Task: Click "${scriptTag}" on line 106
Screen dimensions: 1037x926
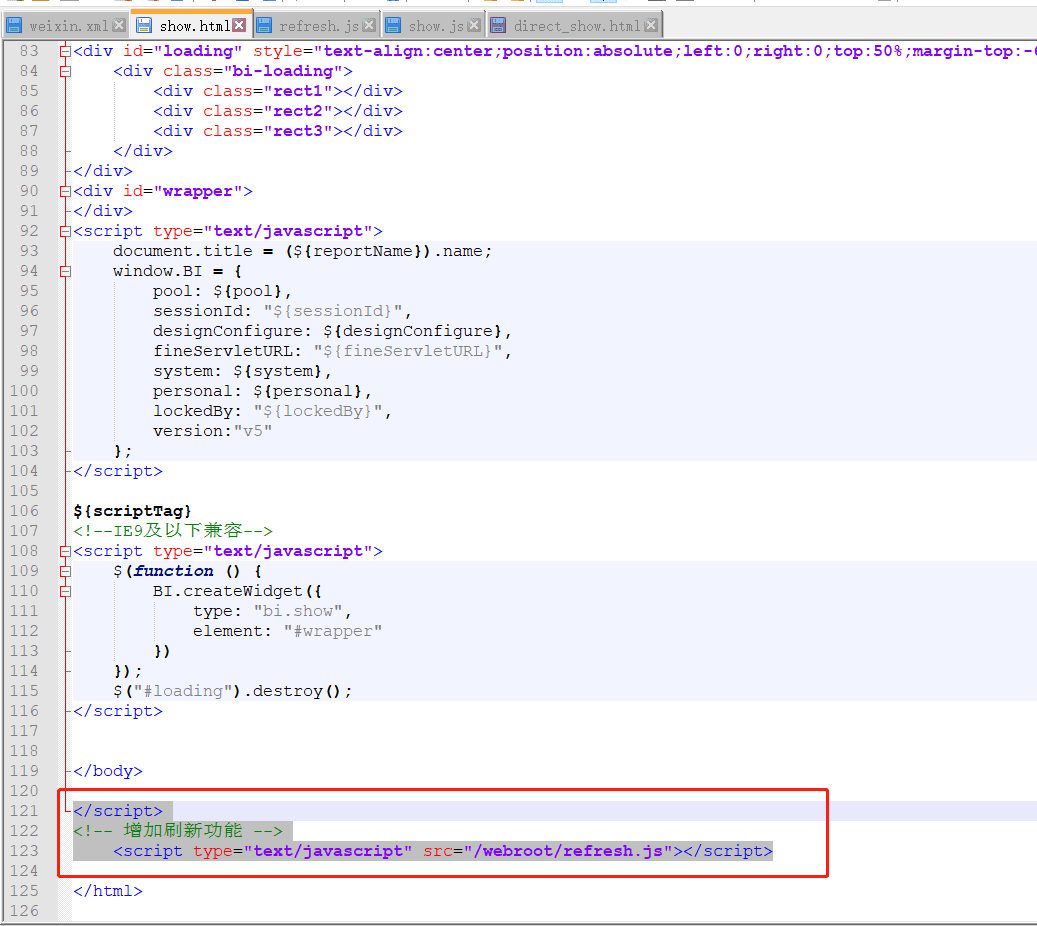Action: click(x=132, y=511)
